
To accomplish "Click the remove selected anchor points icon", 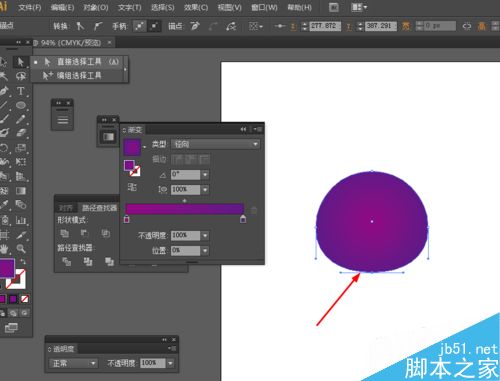I will pos(195,26).
